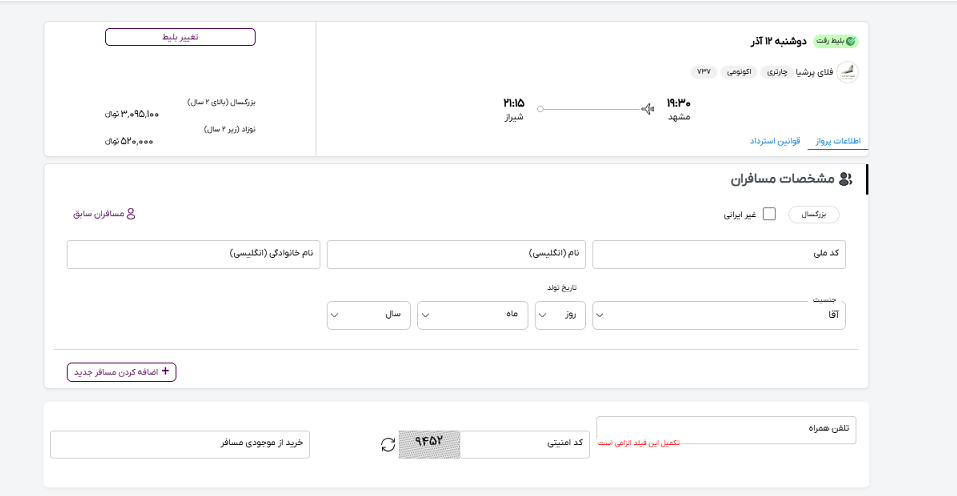Click the بزرگسال (بالای ۲ سال) price label

click(221, 102)
